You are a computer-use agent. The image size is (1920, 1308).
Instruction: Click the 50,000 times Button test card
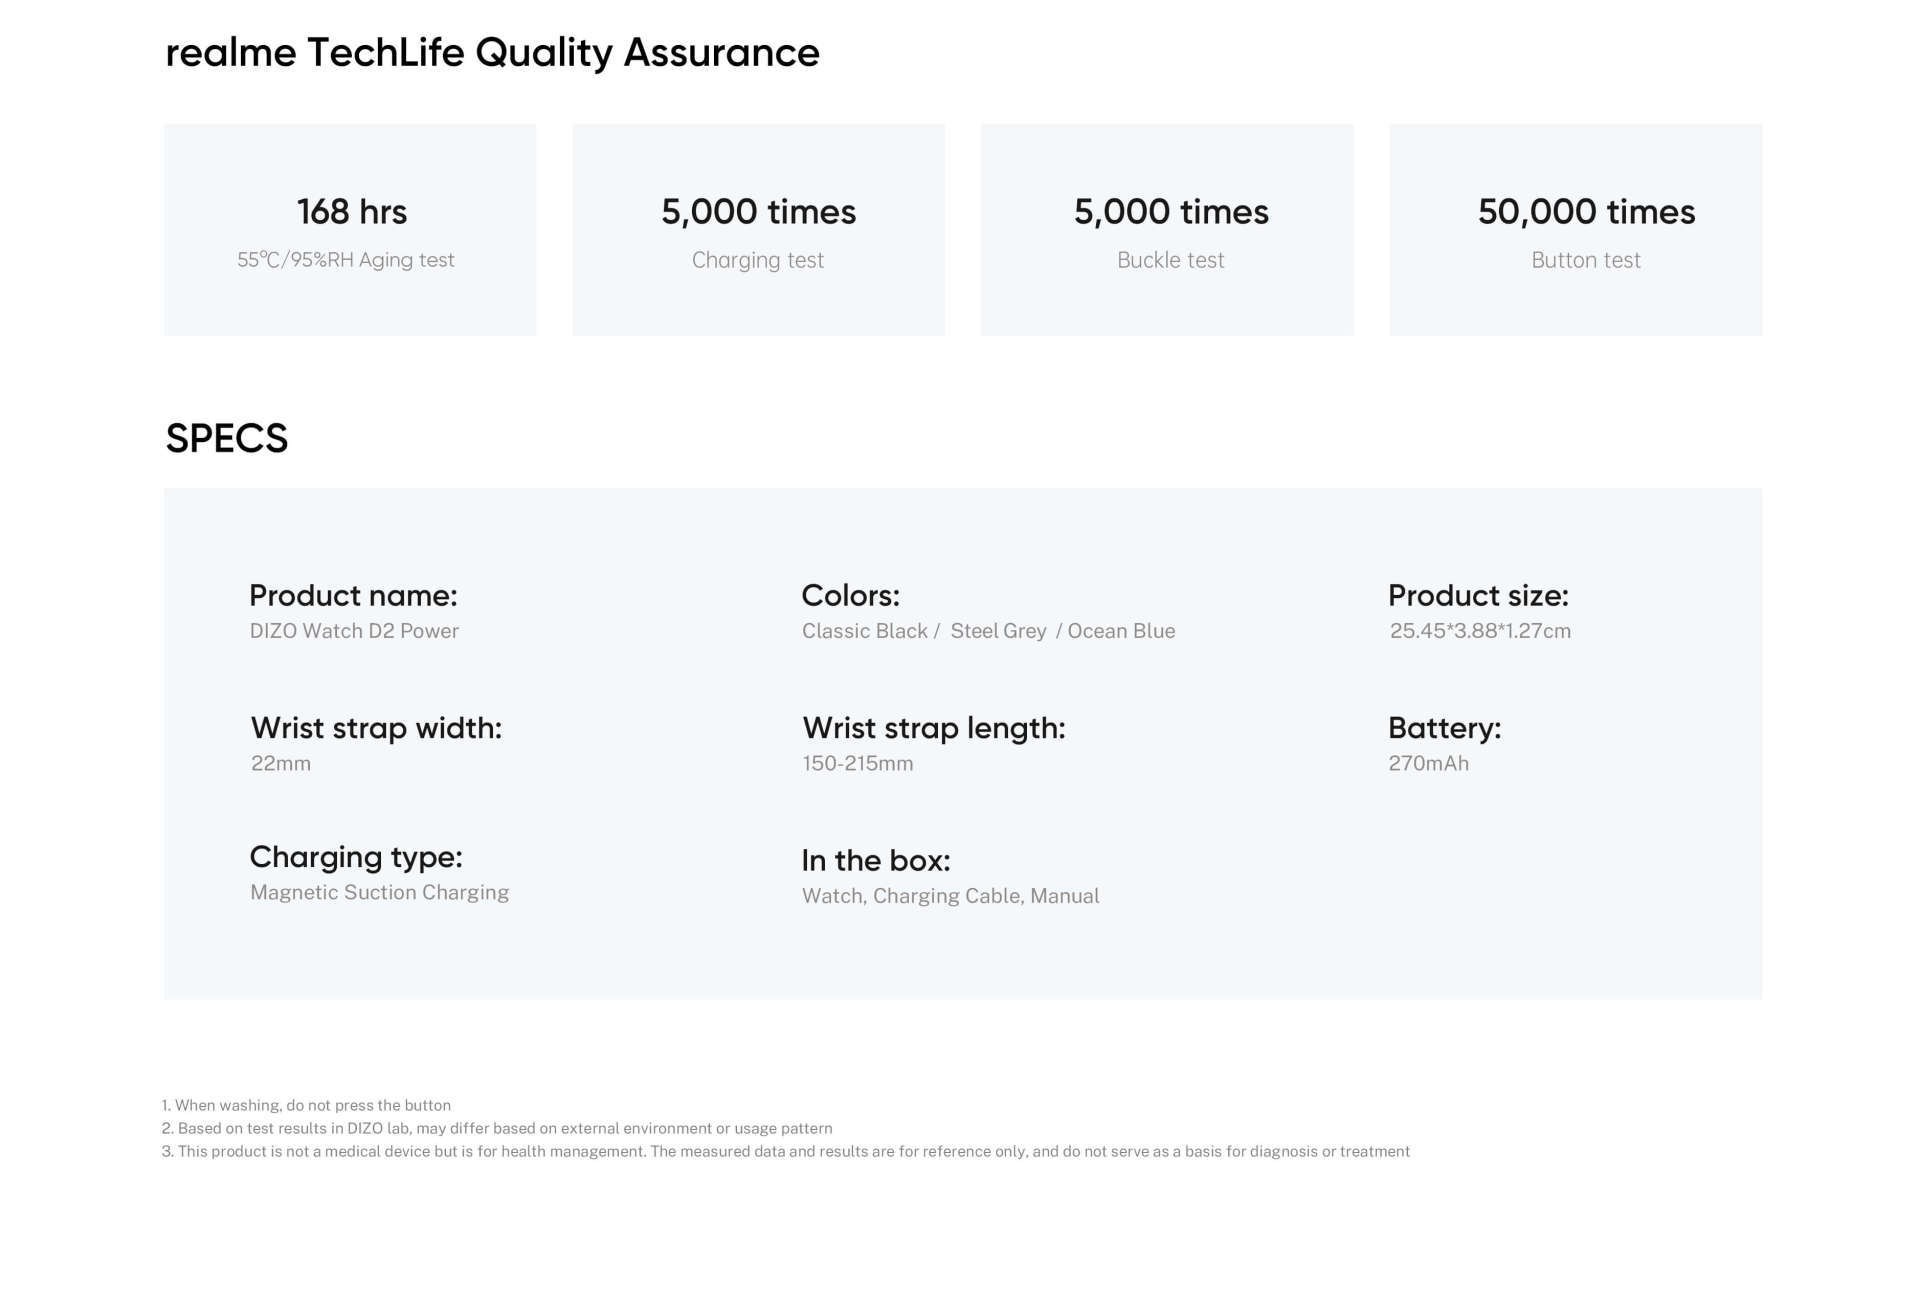coord(1576,230)
